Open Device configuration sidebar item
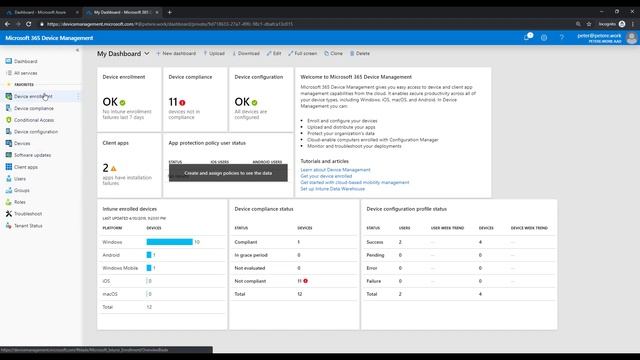 pos(36,132)
